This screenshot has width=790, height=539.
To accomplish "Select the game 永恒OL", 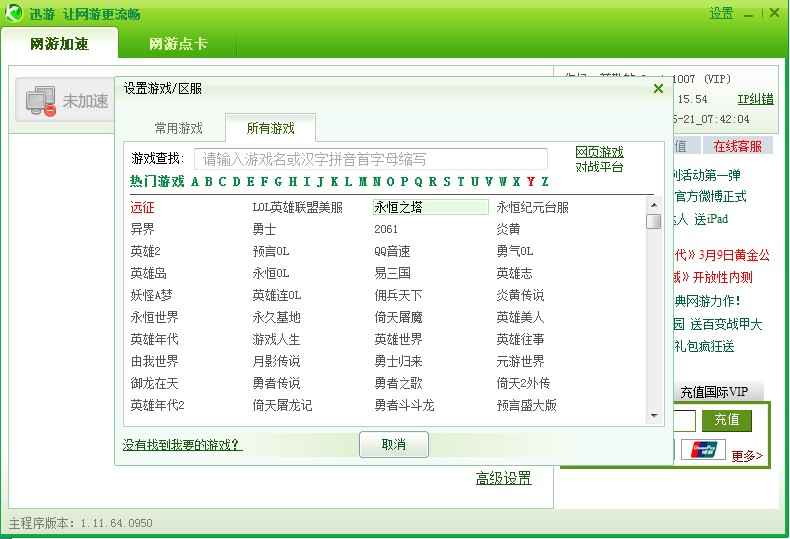I will (271, 274).
